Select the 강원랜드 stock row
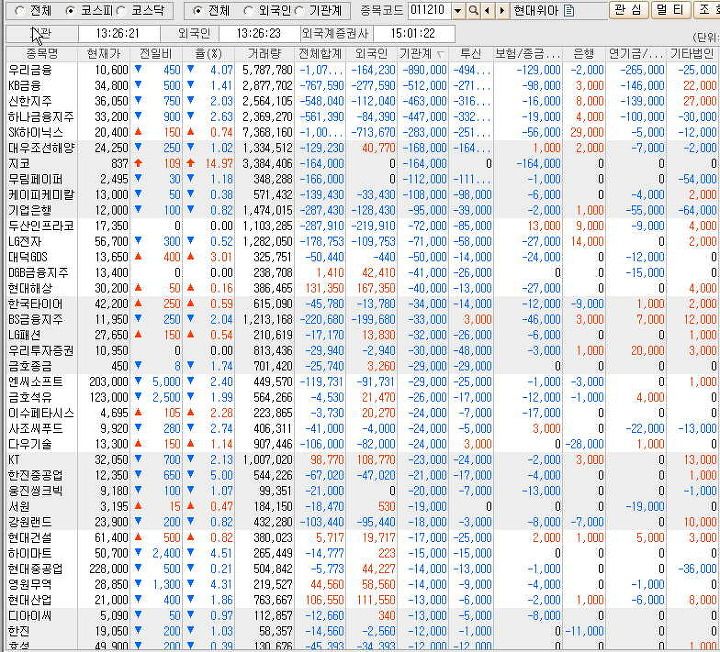The image size is (720, 652). tap(362, 523)
